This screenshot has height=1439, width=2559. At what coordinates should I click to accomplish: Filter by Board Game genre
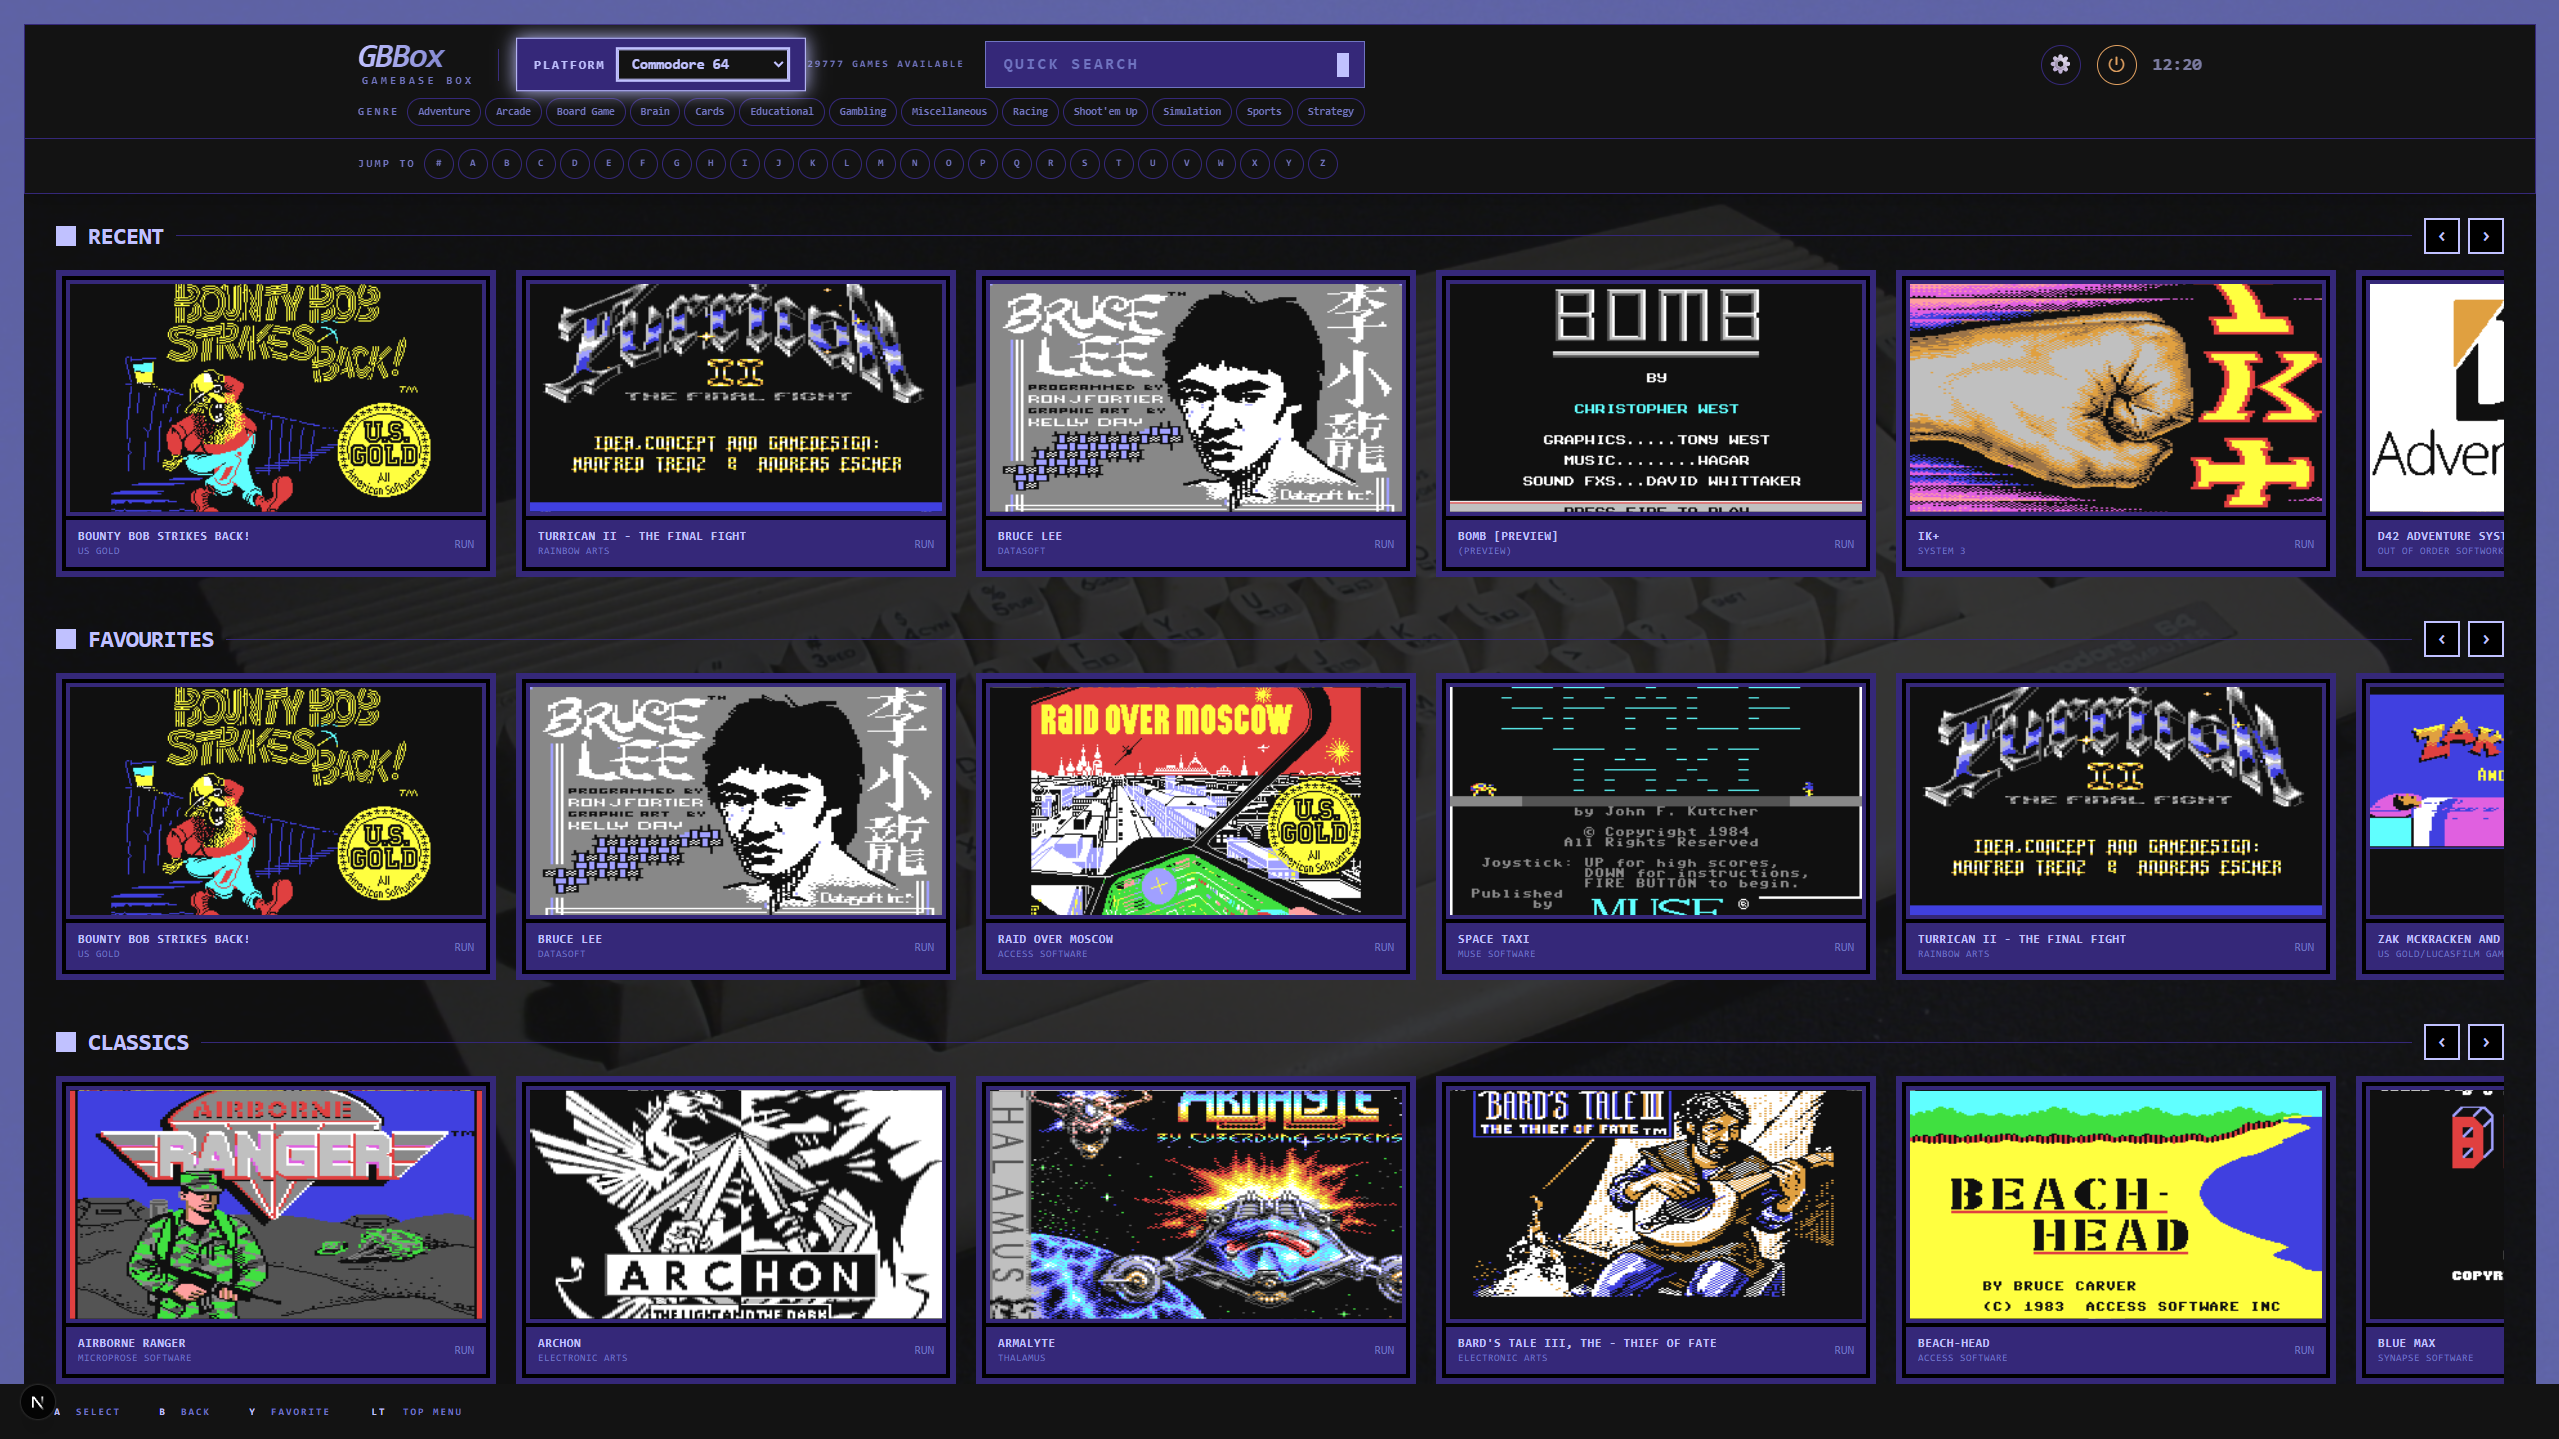coord(585,111)
